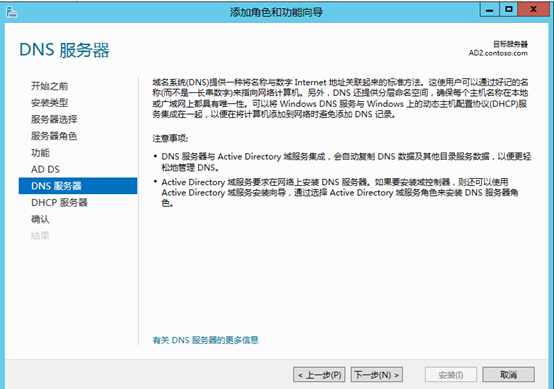
Task: Click the 取消 button
Action: pos(508,375)
